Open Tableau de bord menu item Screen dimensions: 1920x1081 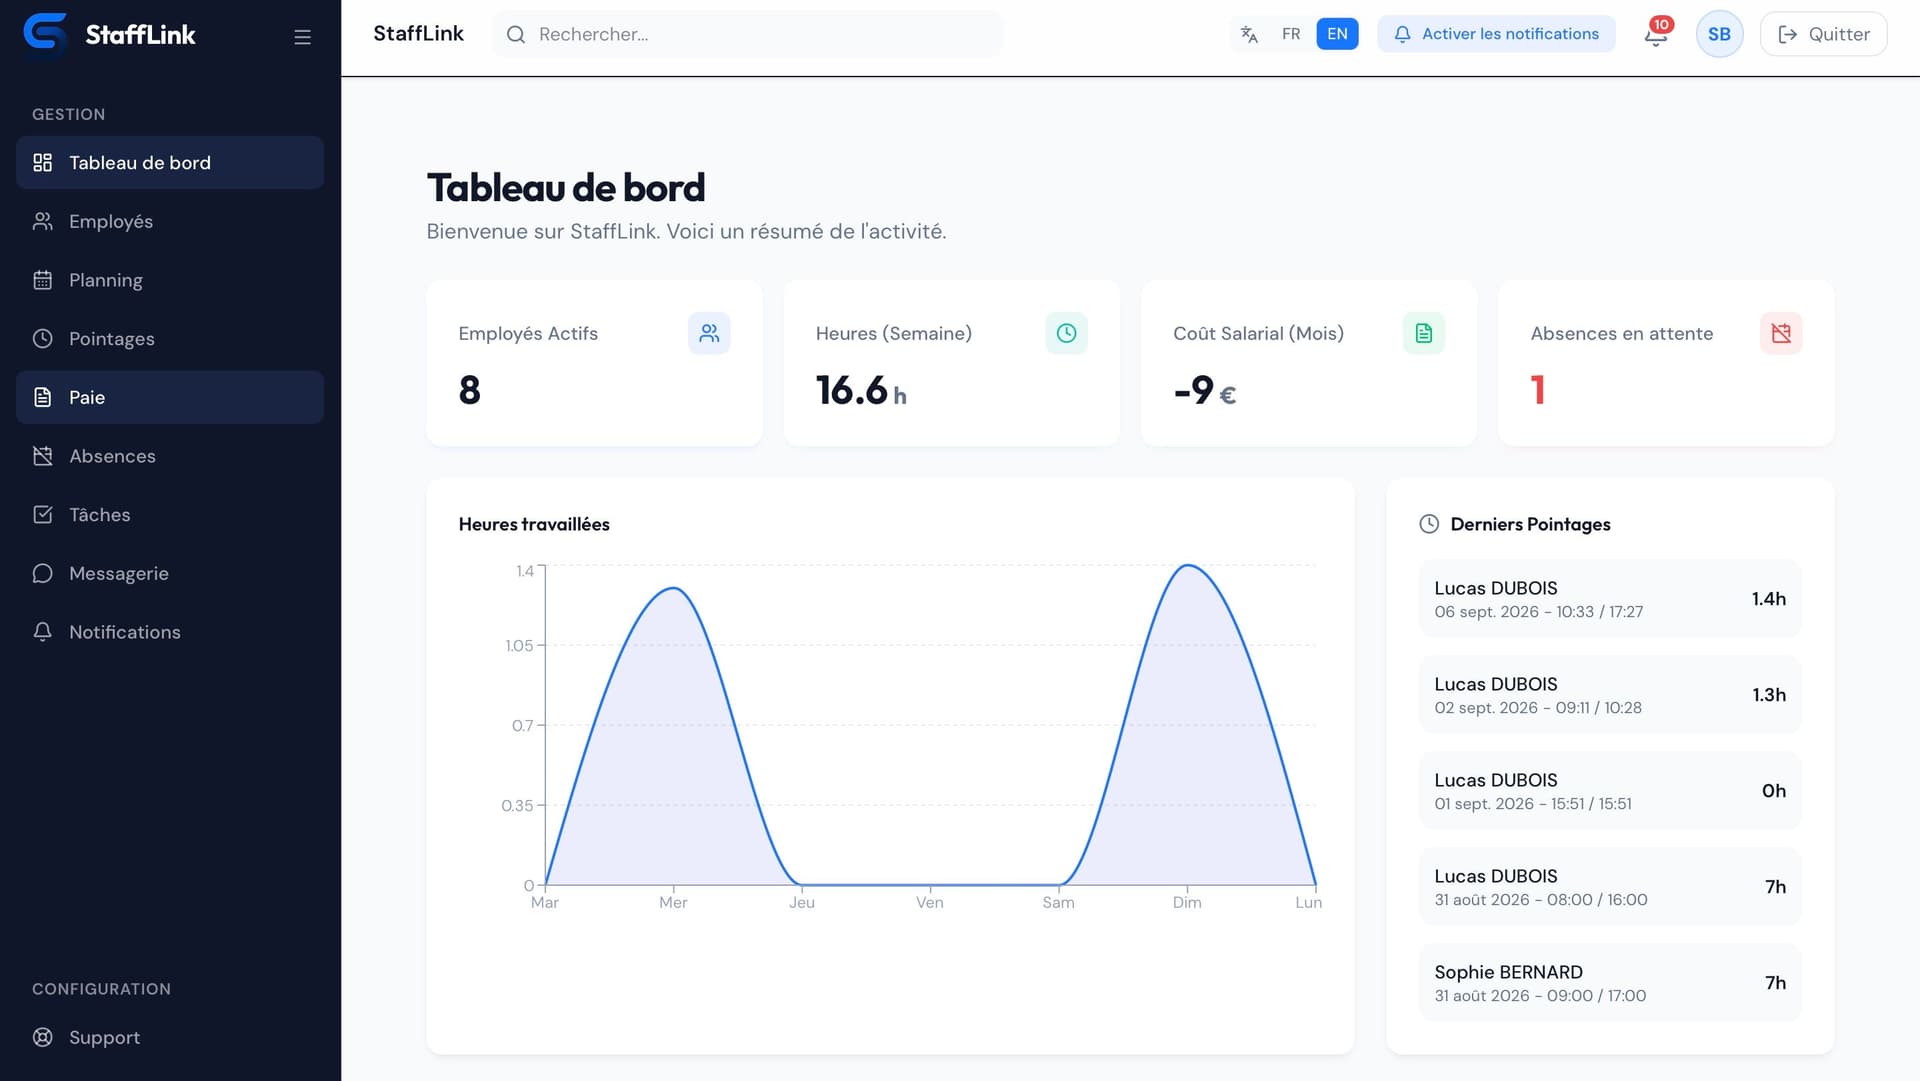point(170,162)
